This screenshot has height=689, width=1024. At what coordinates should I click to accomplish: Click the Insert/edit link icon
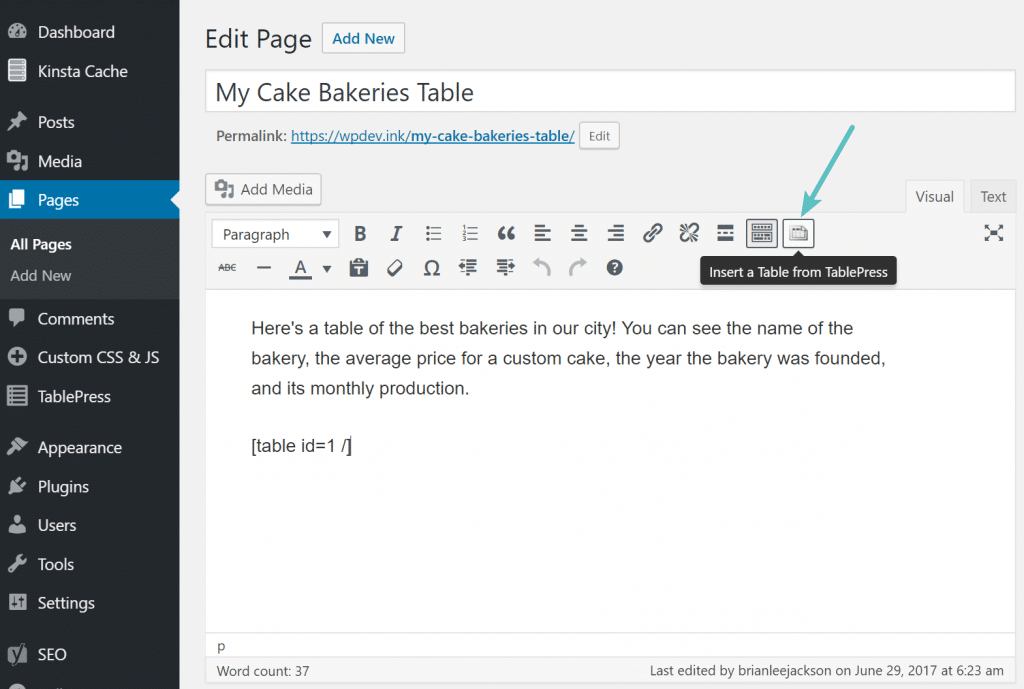652,234
